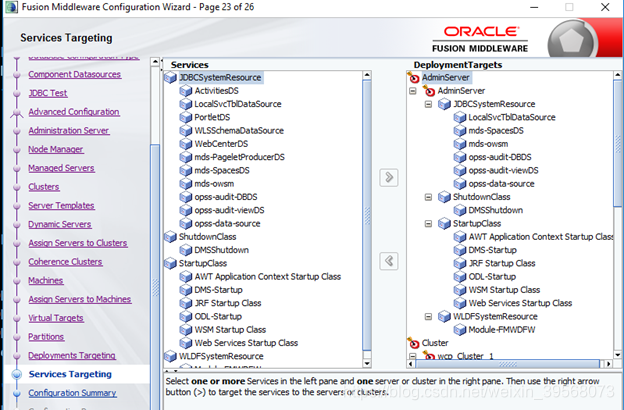Click DMSShutdown cube icon in Services pane
Image resolution: width=624 pixels, height=410 pixels.
coord(186,250)
